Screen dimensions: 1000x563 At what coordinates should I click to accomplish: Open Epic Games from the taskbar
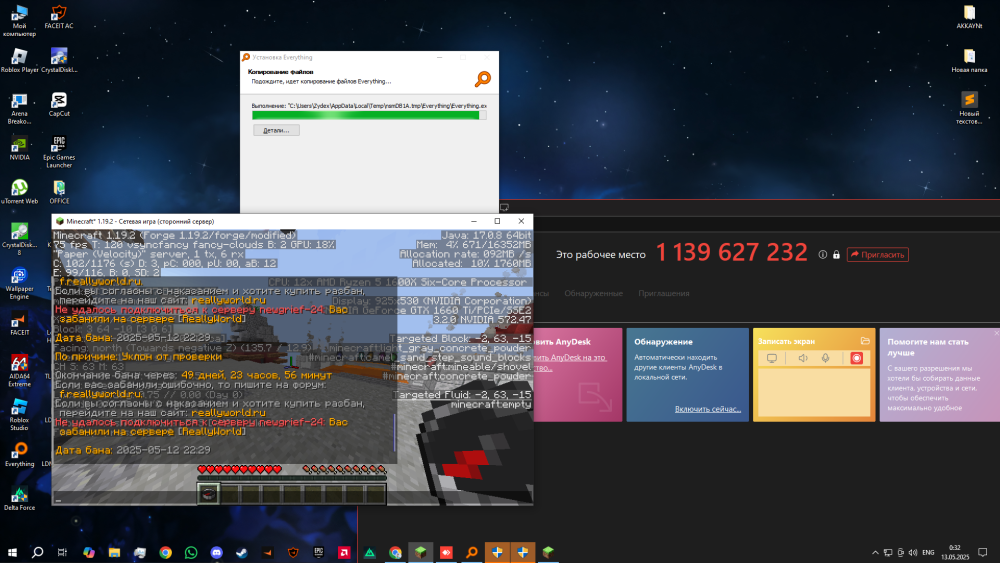point(318,552)
